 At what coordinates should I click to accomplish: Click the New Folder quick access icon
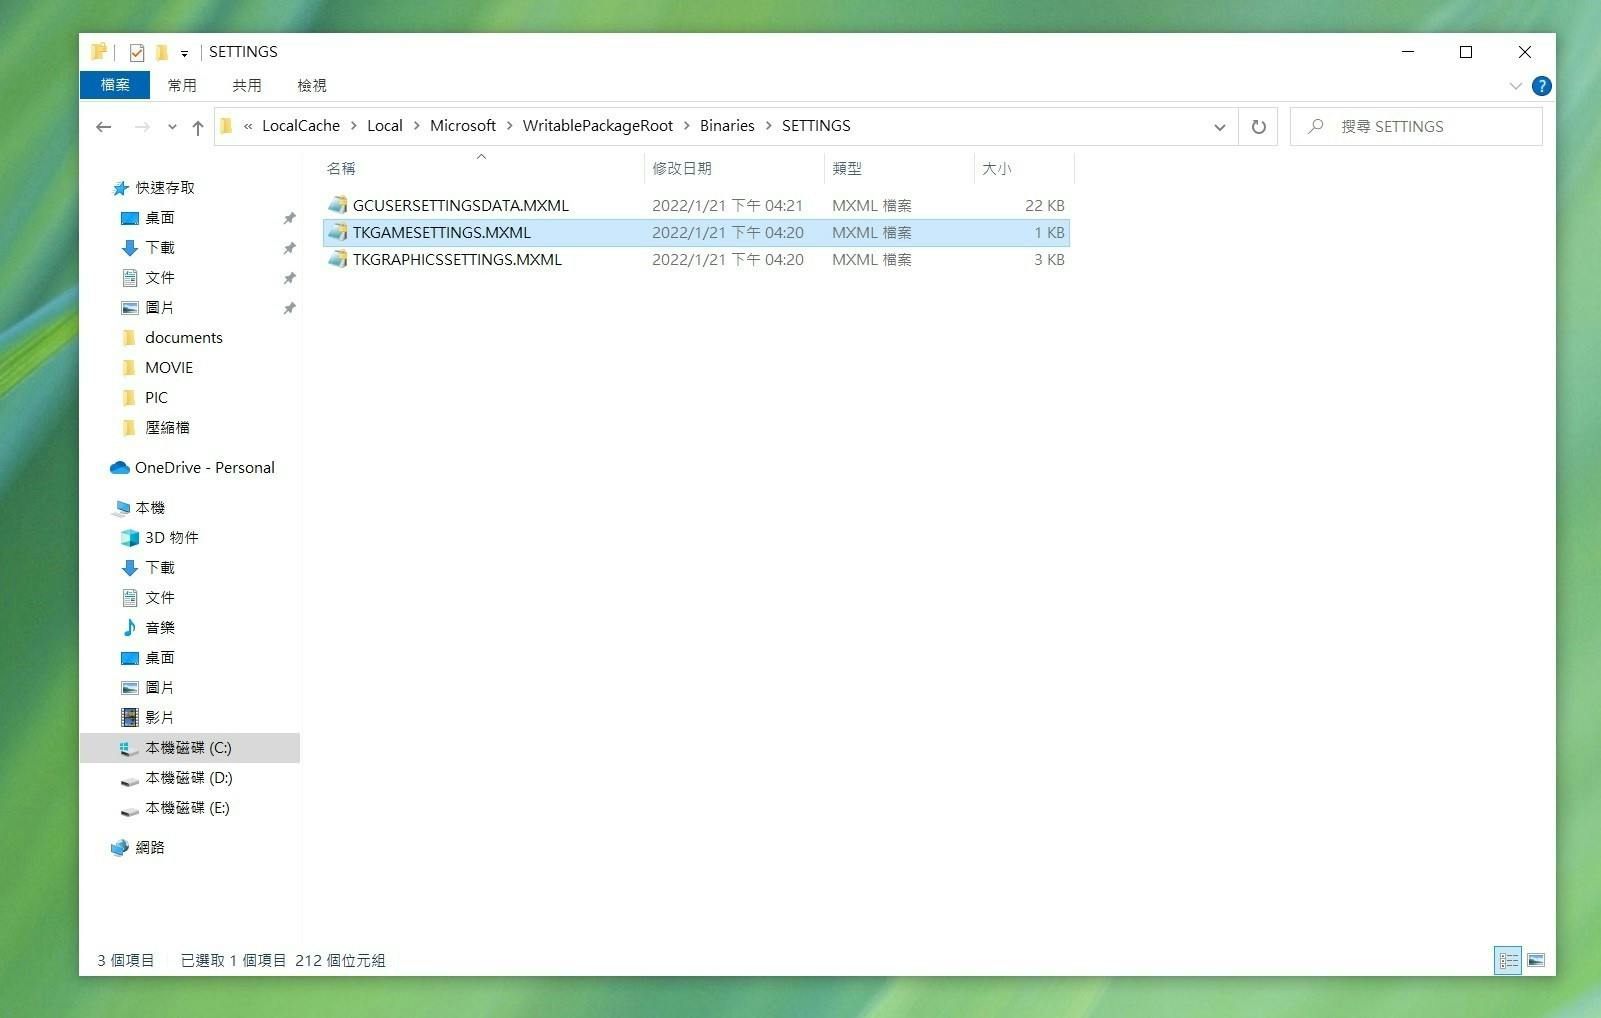coord(161,52)
